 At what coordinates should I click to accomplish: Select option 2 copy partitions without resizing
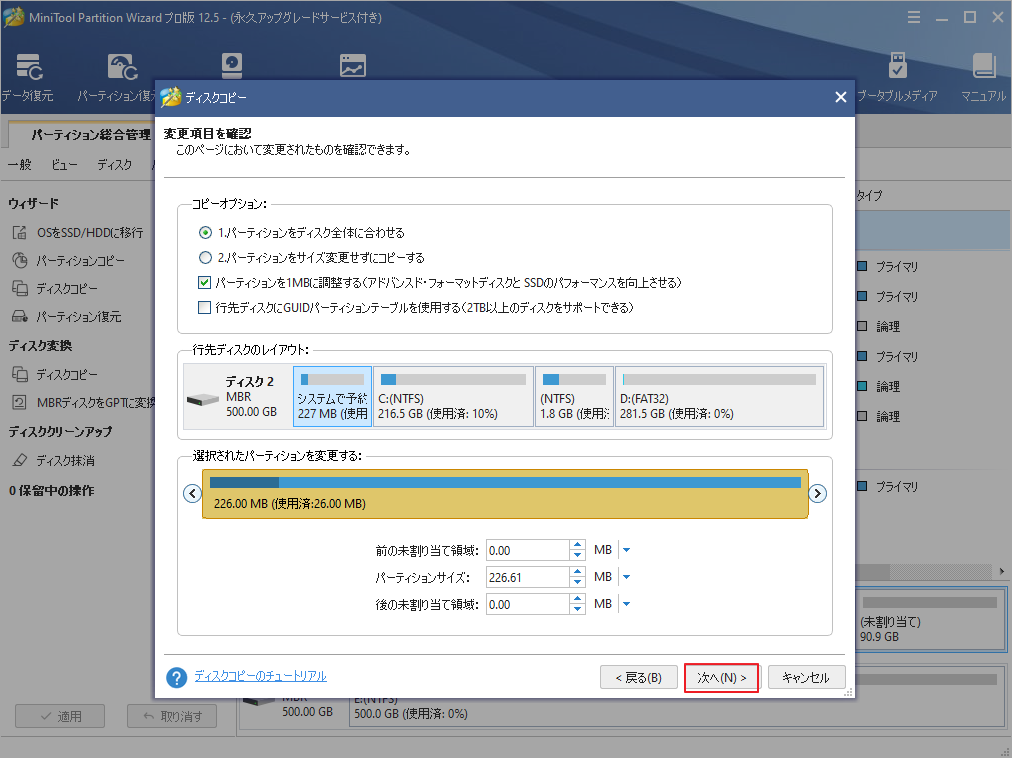coord(206,258)
